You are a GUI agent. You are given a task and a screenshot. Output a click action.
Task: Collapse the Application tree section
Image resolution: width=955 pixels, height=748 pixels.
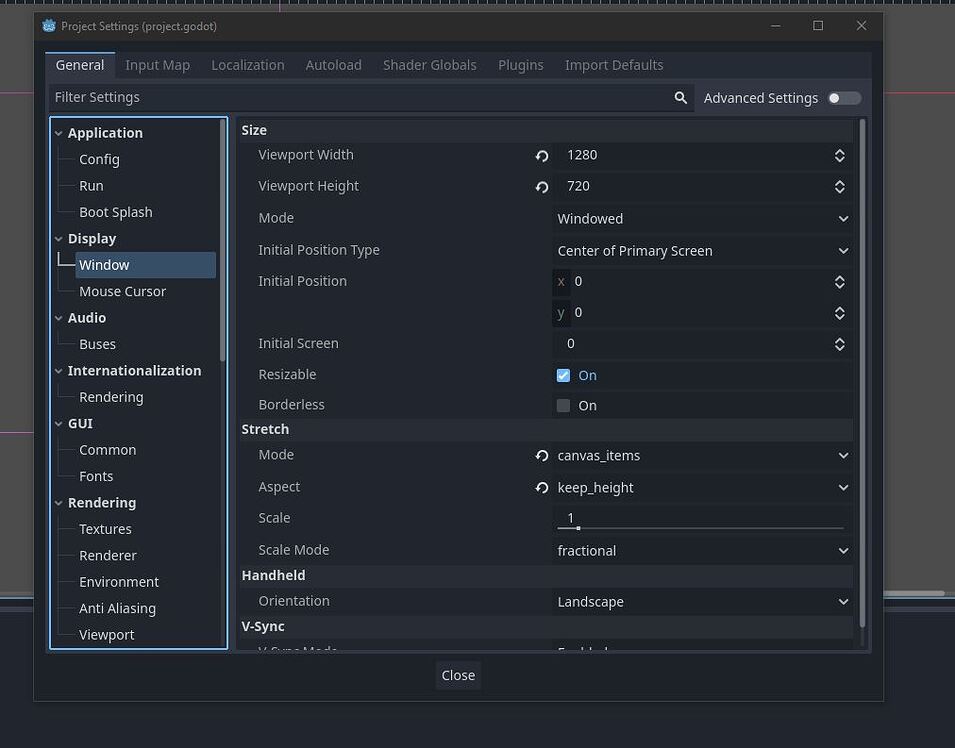59,134
